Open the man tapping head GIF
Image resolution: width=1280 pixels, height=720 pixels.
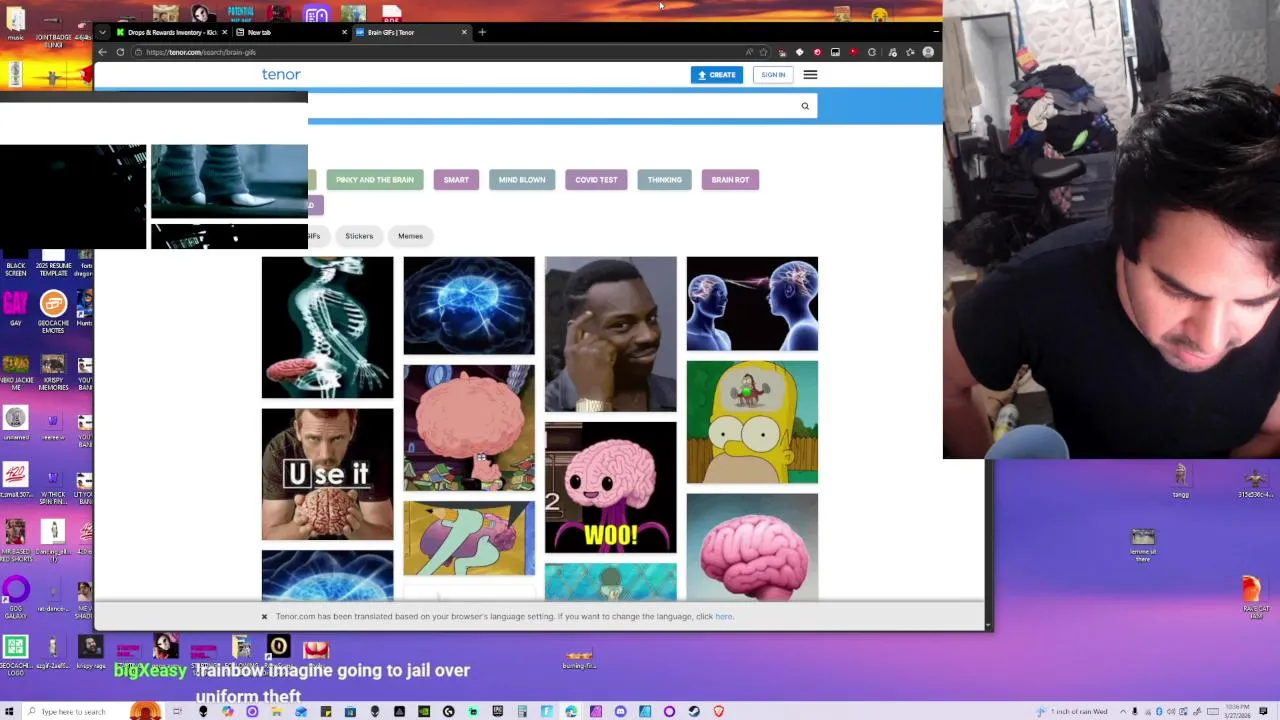(x=610, y=334)
